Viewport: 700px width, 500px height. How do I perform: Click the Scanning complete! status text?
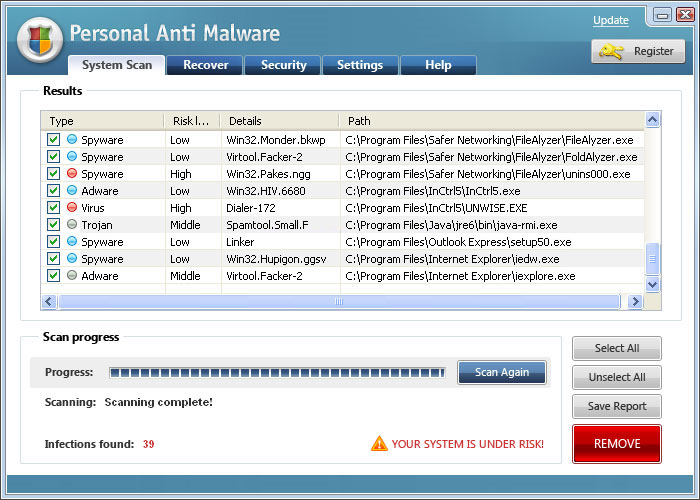click(x=158, y=402)
